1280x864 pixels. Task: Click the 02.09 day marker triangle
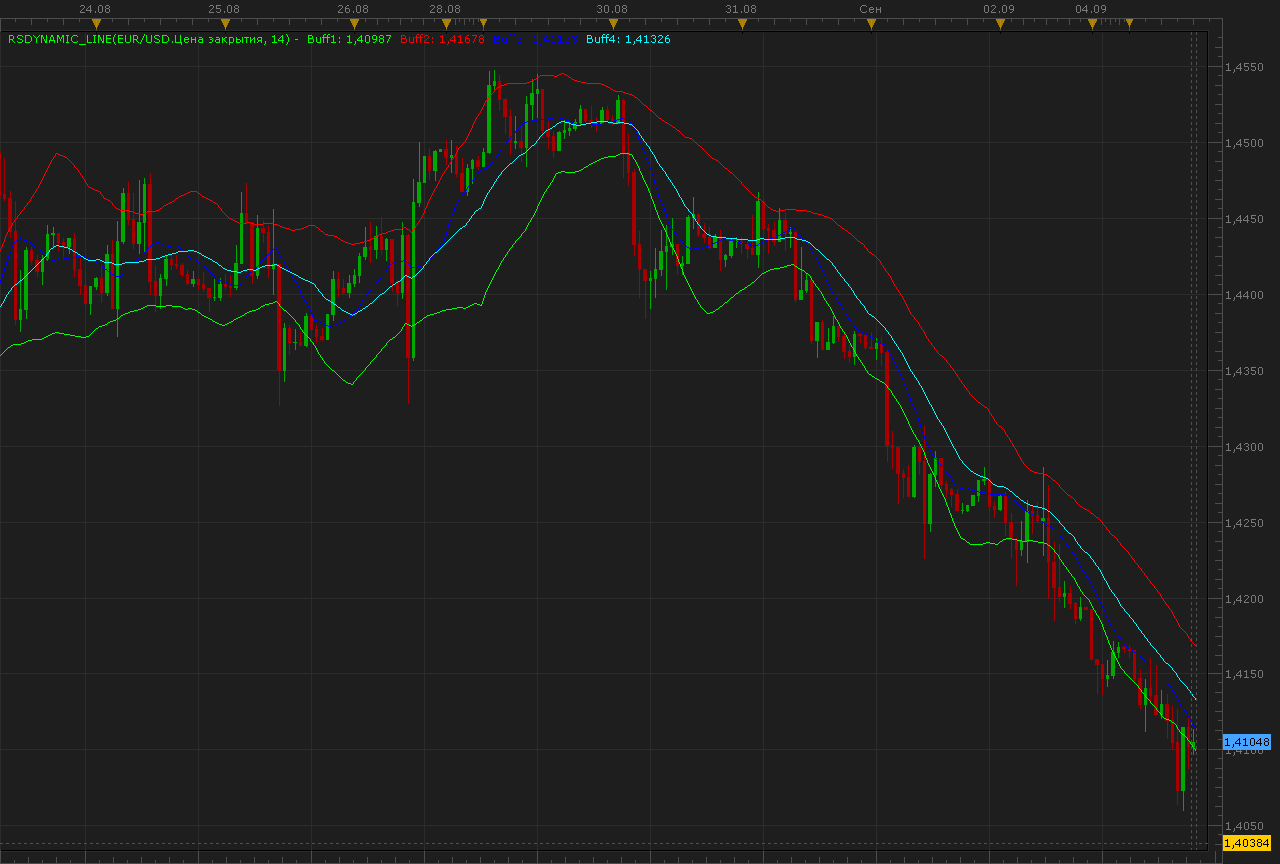[x=999, y=23]
